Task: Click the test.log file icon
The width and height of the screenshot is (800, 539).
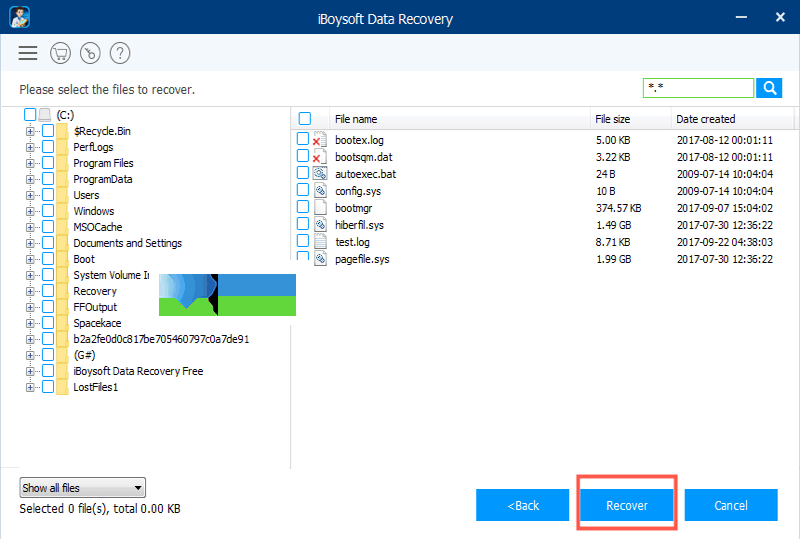Action: tap(320, 241)
